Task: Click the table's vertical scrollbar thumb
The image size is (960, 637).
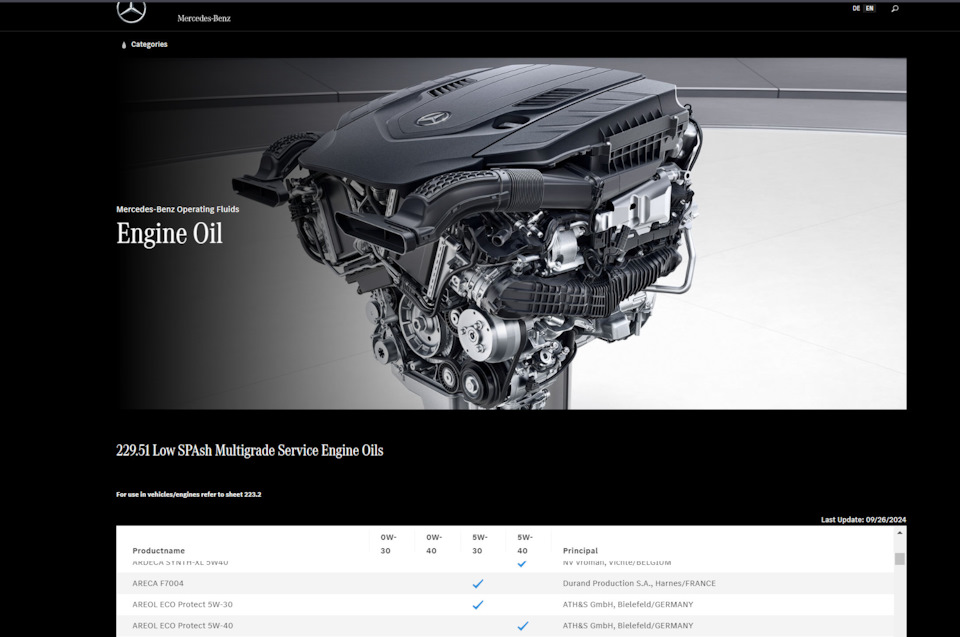Action: tap(900, 559)
